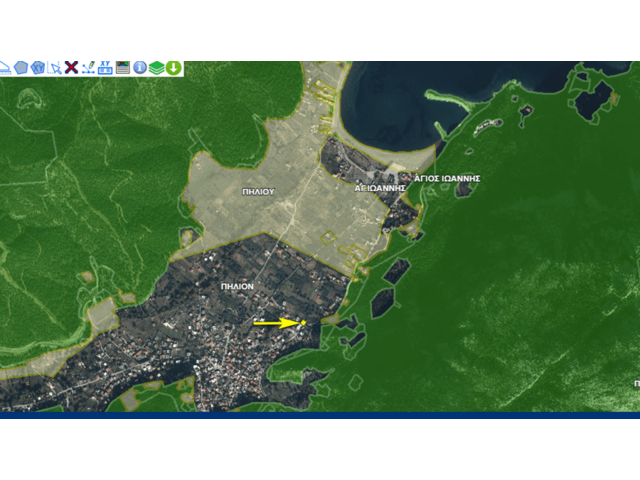Click the red X clear tool

tap(72, 68)
